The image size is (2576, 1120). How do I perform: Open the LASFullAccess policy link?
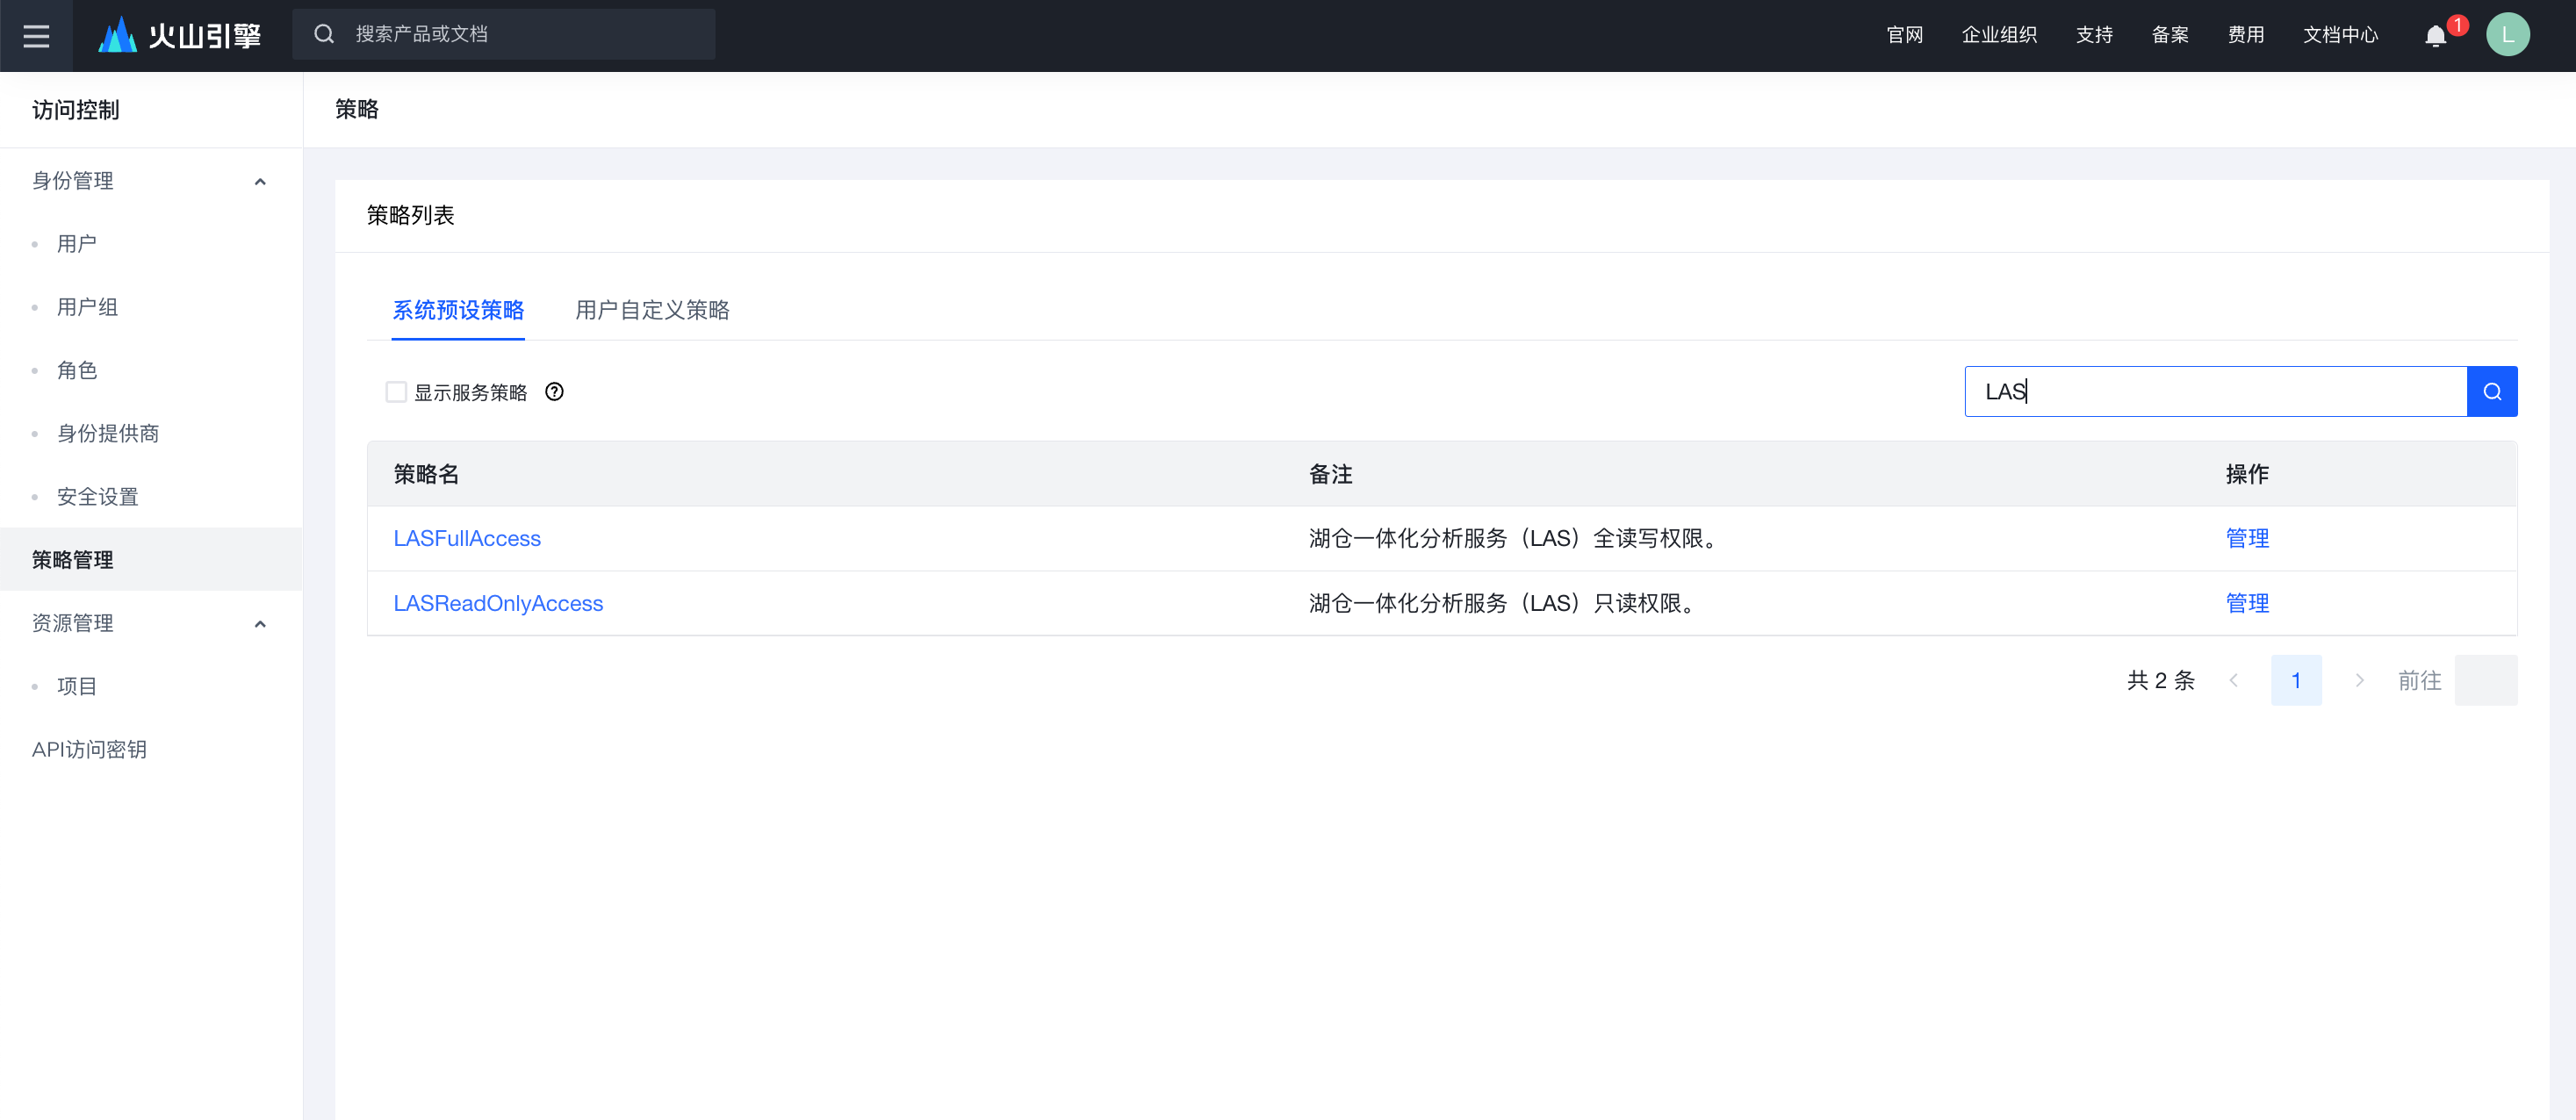[x=467, y=538]
